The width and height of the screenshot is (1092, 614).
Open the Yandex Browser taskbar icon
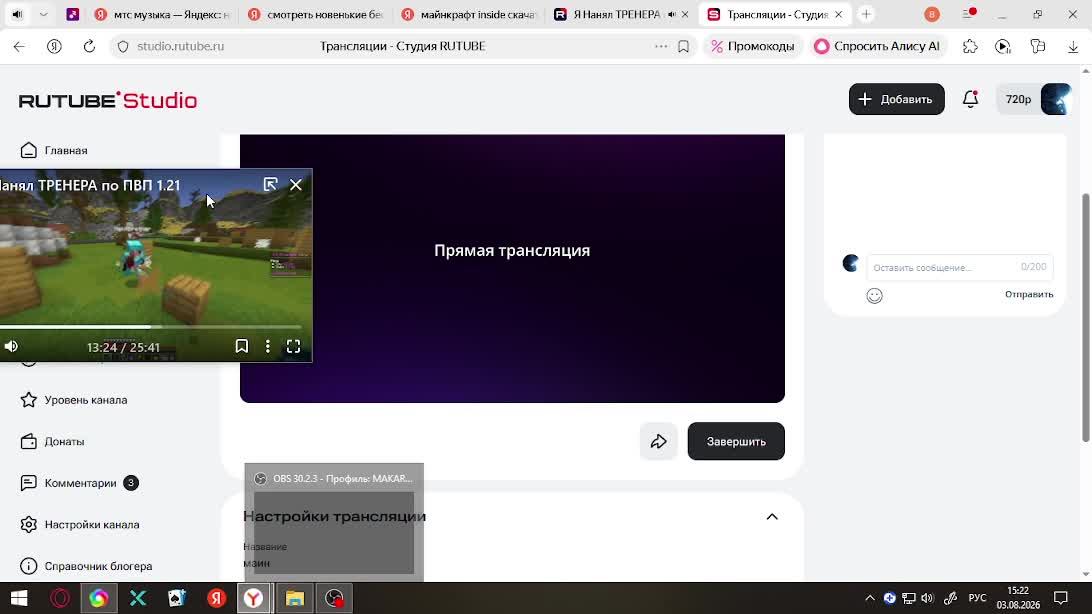pos(254,598)
